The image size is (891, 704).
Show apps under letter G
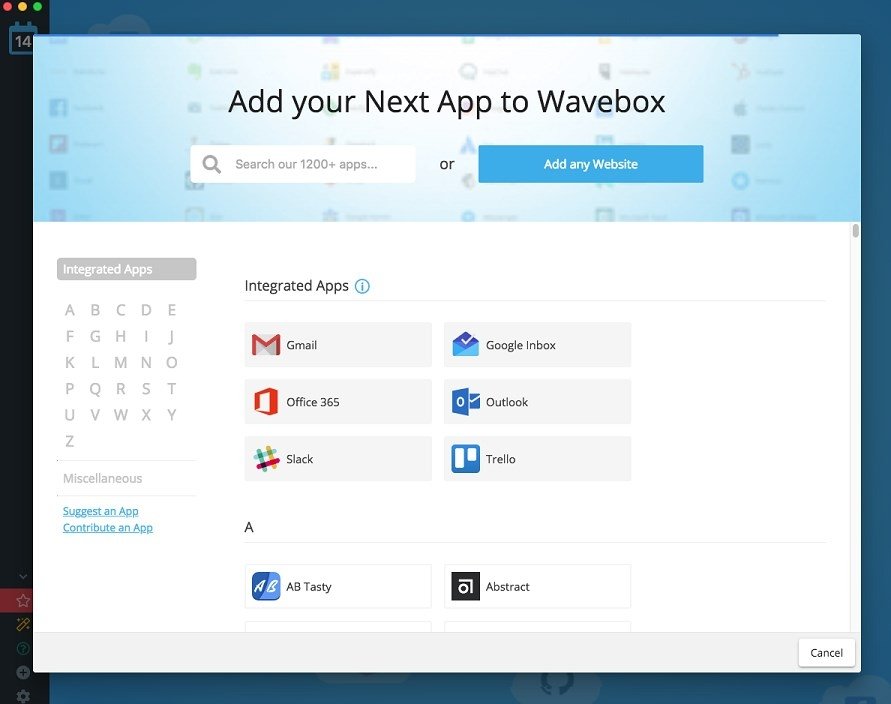pos(95,336)
